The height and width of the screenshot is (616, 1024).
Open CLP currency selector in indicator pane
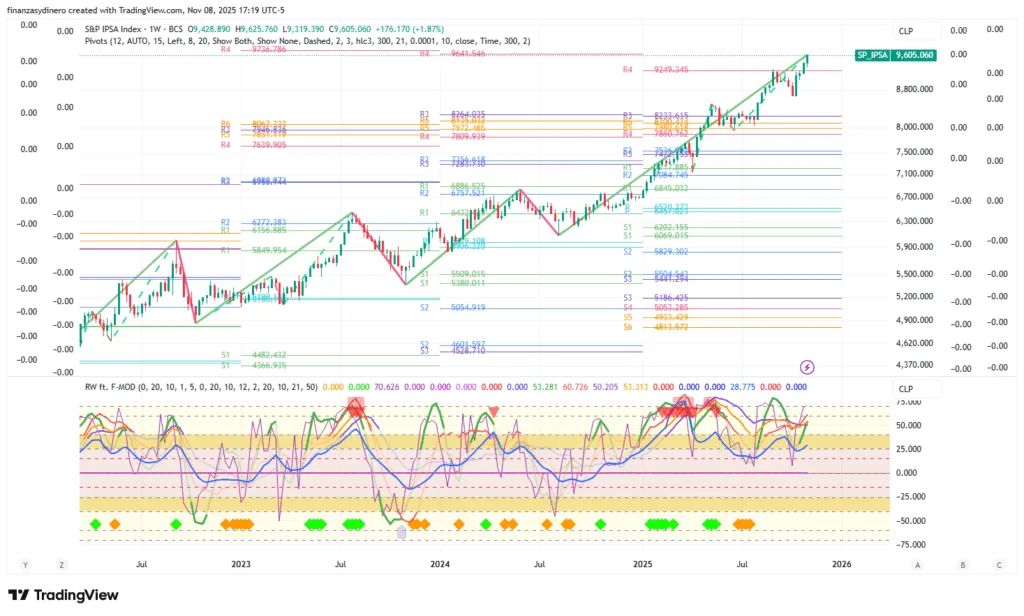906,388
